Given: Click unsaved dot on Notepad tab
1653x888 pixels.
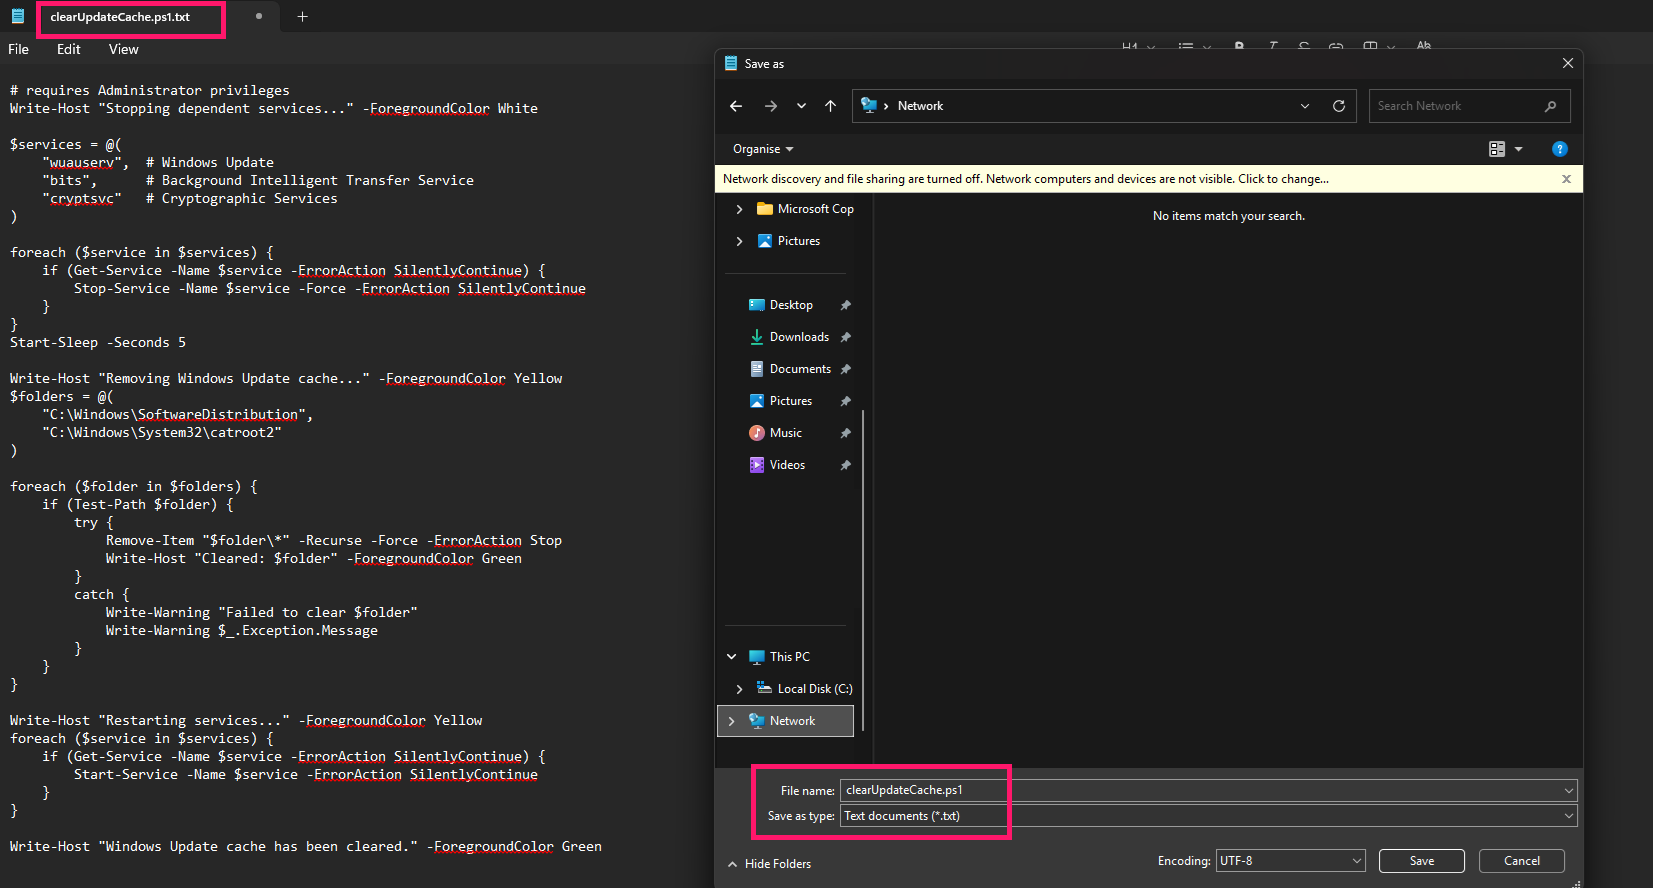Looking at the screenshot, I should 259,16.
